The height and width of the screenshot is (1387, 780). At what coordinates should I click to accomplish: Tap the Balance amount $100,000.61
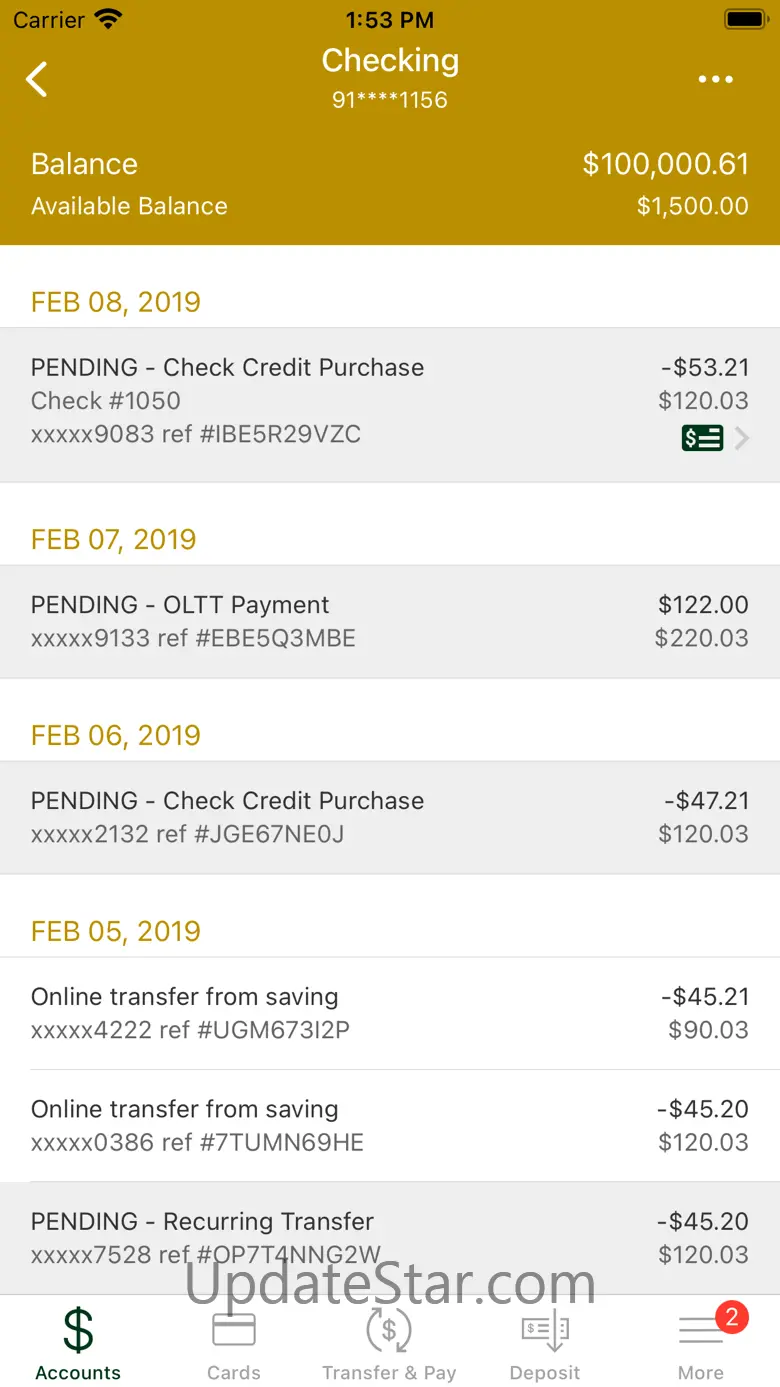pyautogui.click(x=666, y=164)
